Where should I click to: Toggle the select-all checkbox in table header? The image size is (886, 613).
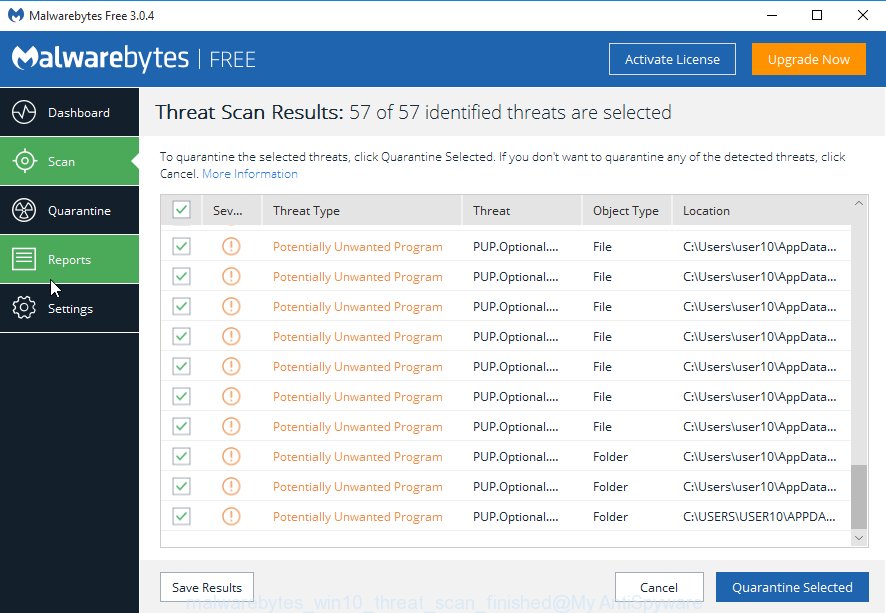[181, 210]
